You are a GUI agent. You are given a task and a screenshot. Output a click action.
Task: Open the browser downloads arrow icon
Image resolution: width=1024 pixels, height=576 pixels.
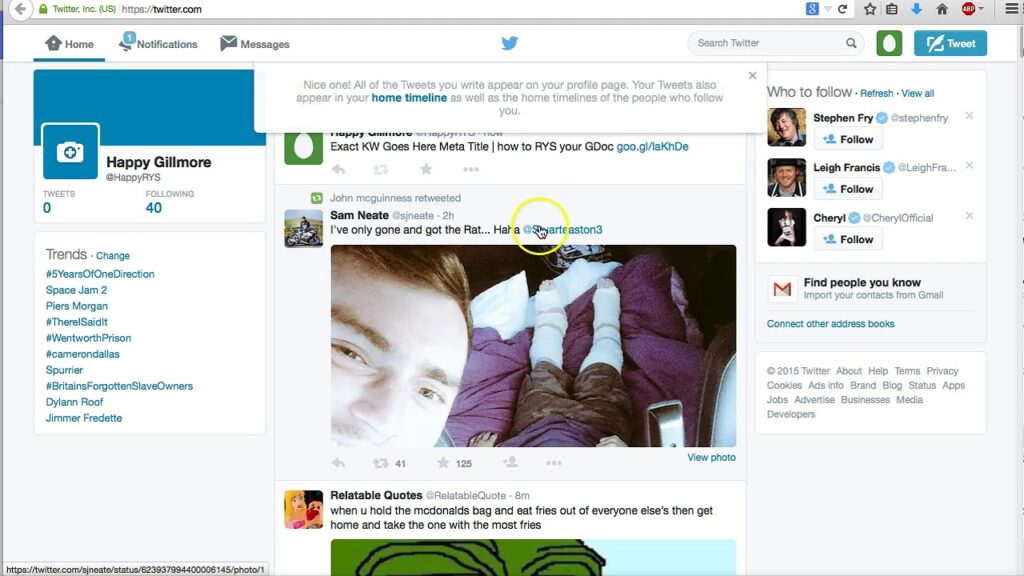tap(916, 9)
